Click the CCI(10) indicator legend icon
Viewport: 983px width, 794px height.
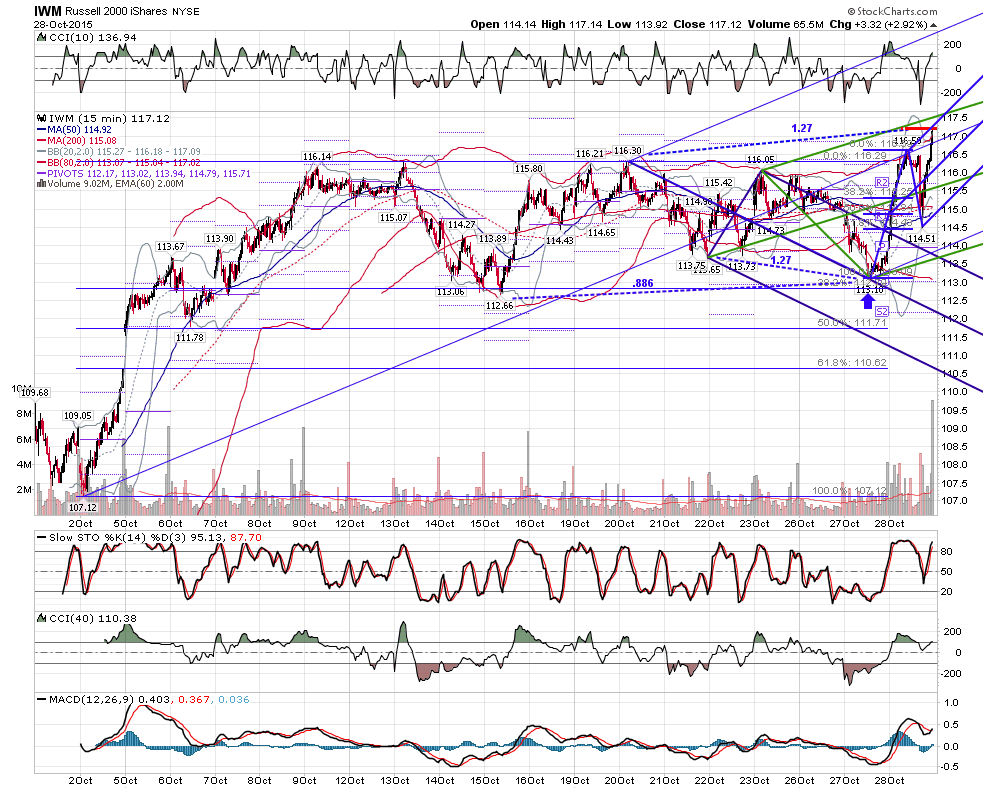click(41, 38)
